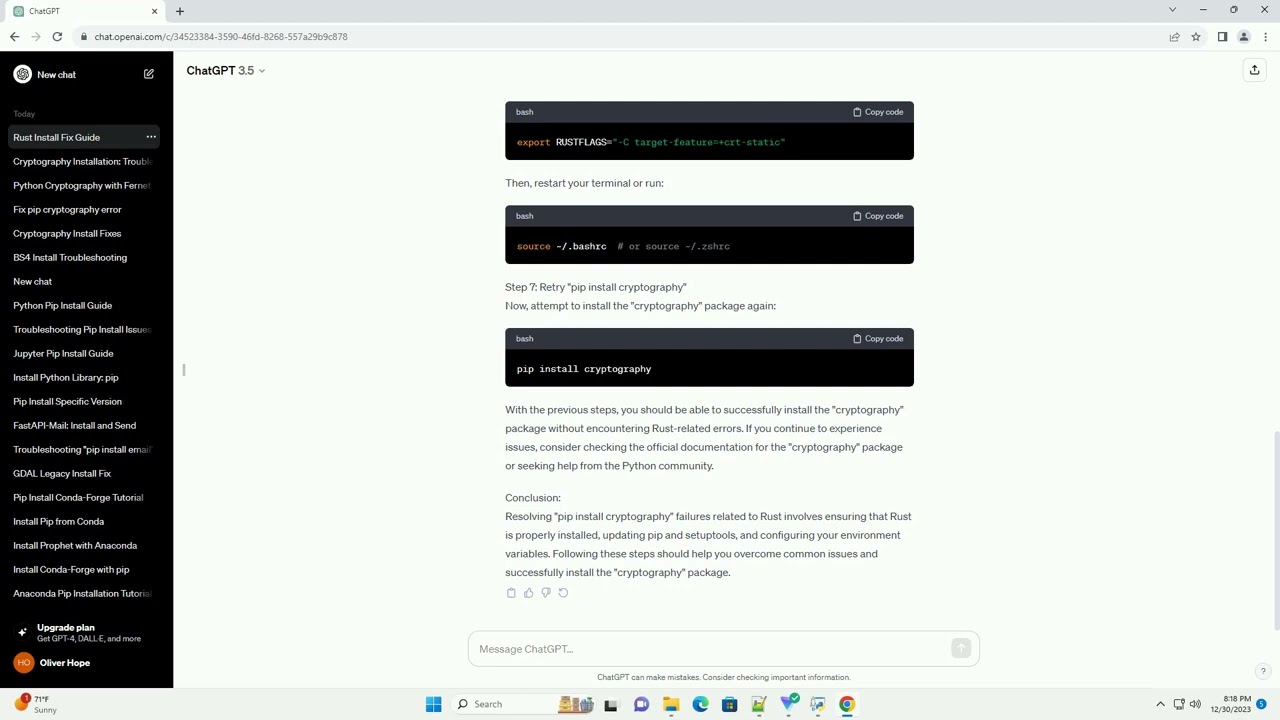Image resolution: width=1280 pixels, height=720 pixels.
Task: Show hidden system tray icons
Action: coord(1160,704)
